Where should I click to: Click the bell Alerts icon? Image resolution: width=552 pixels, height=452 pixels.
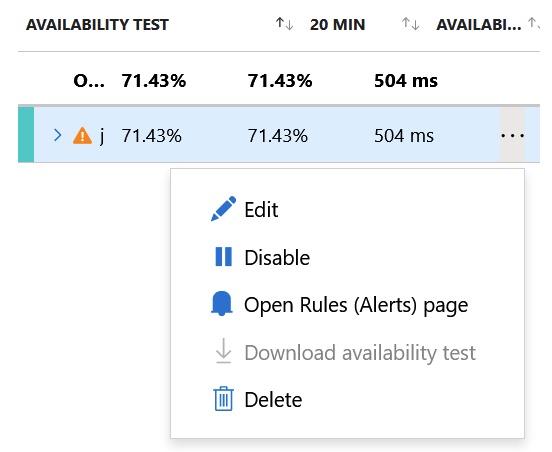pos(222,304)
